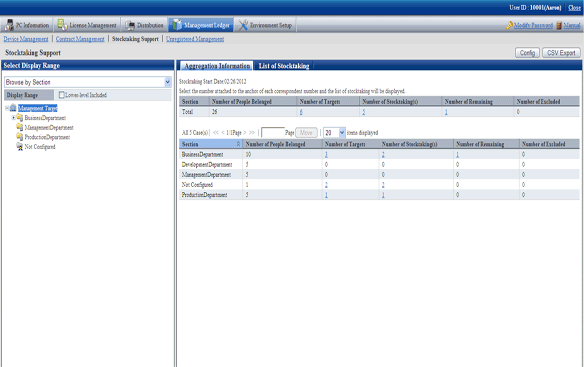Viewport: 584px width, 367px height.
Task: Click the Modify Password key icon
Action: [510, 25]
